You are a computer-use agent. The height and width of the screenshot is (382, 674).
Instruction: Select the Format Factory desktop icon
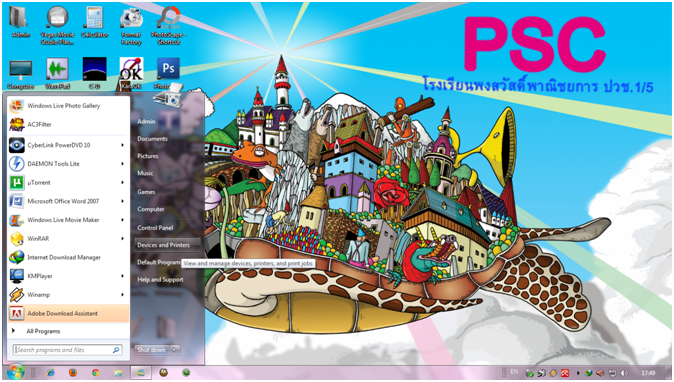tap(131, 26)
